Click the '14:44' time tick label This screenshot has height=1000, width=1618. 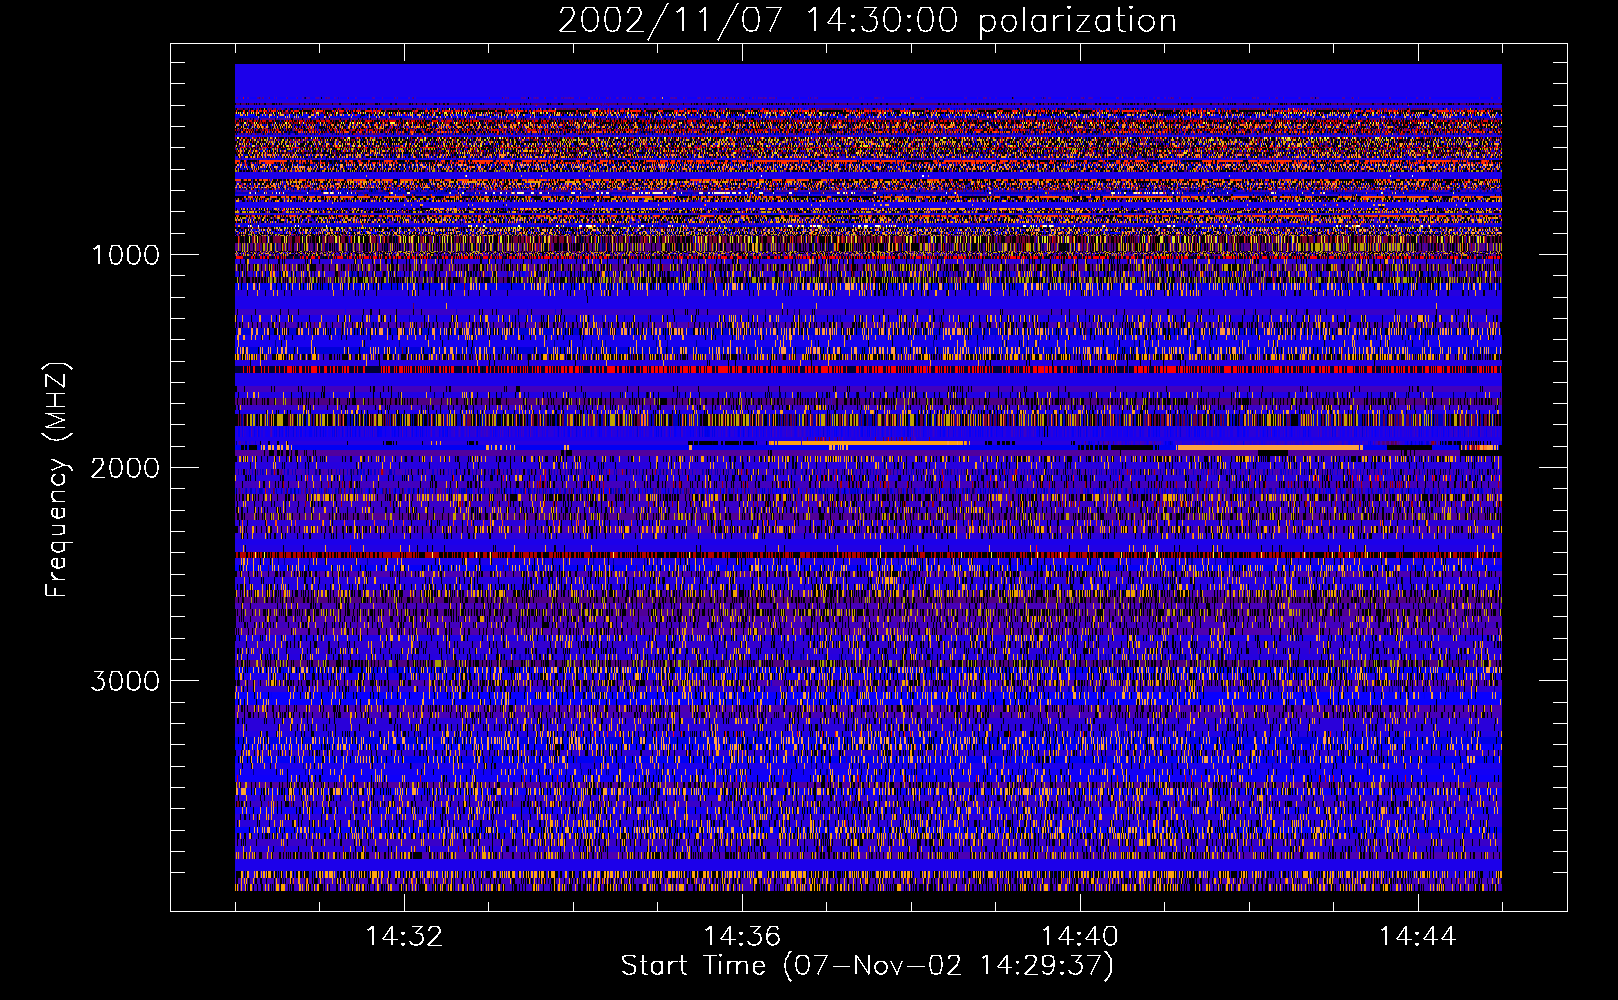tap(1417, 936)
